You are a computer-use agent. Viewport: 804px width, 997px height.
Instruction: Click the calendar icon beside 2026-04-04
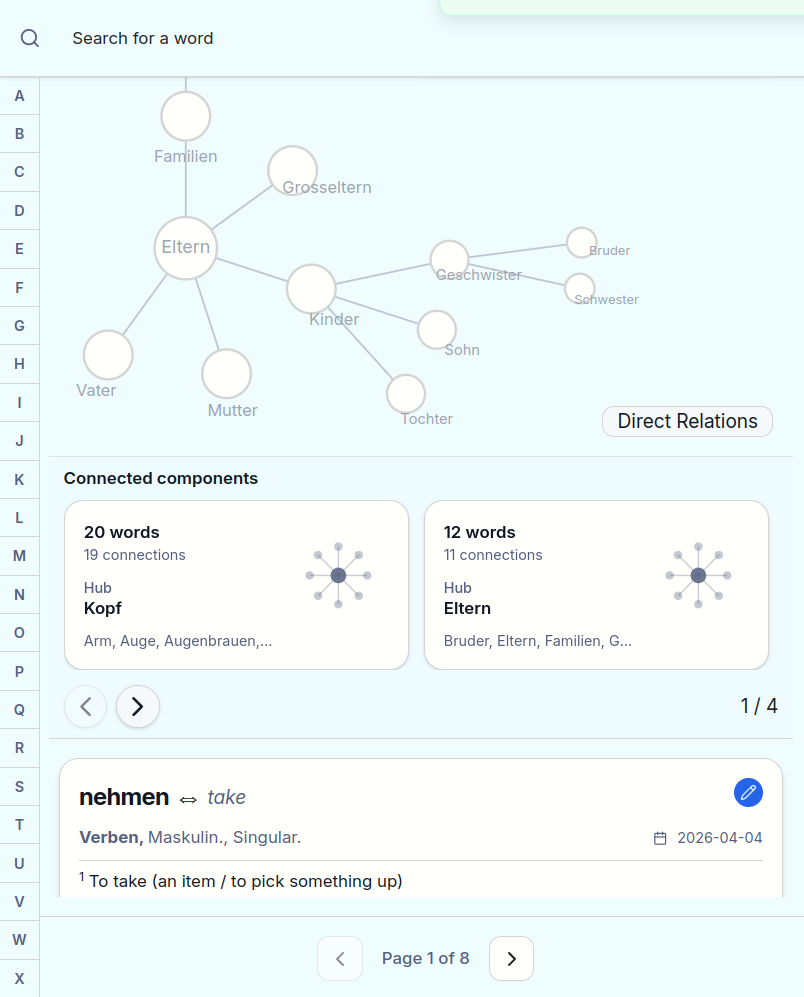[660, 838]
